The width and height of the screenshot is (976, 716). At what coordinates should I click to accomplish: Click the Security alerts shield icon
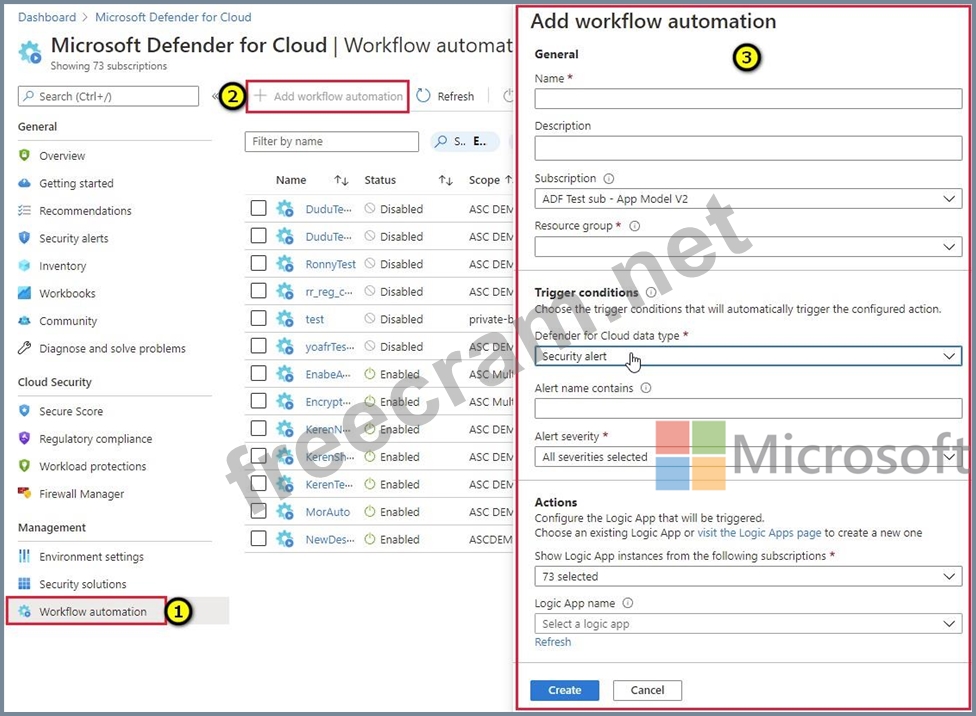tap(24, 238)
